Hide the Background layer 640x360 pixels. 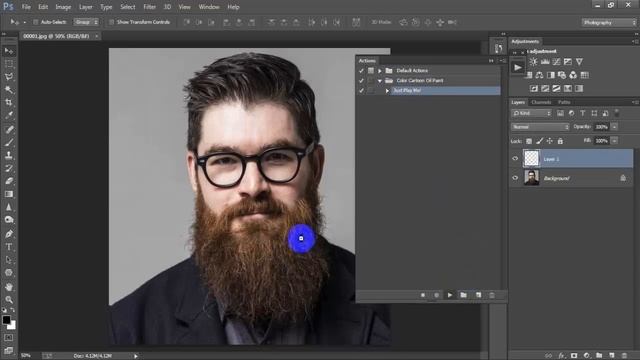click(515, 178)
